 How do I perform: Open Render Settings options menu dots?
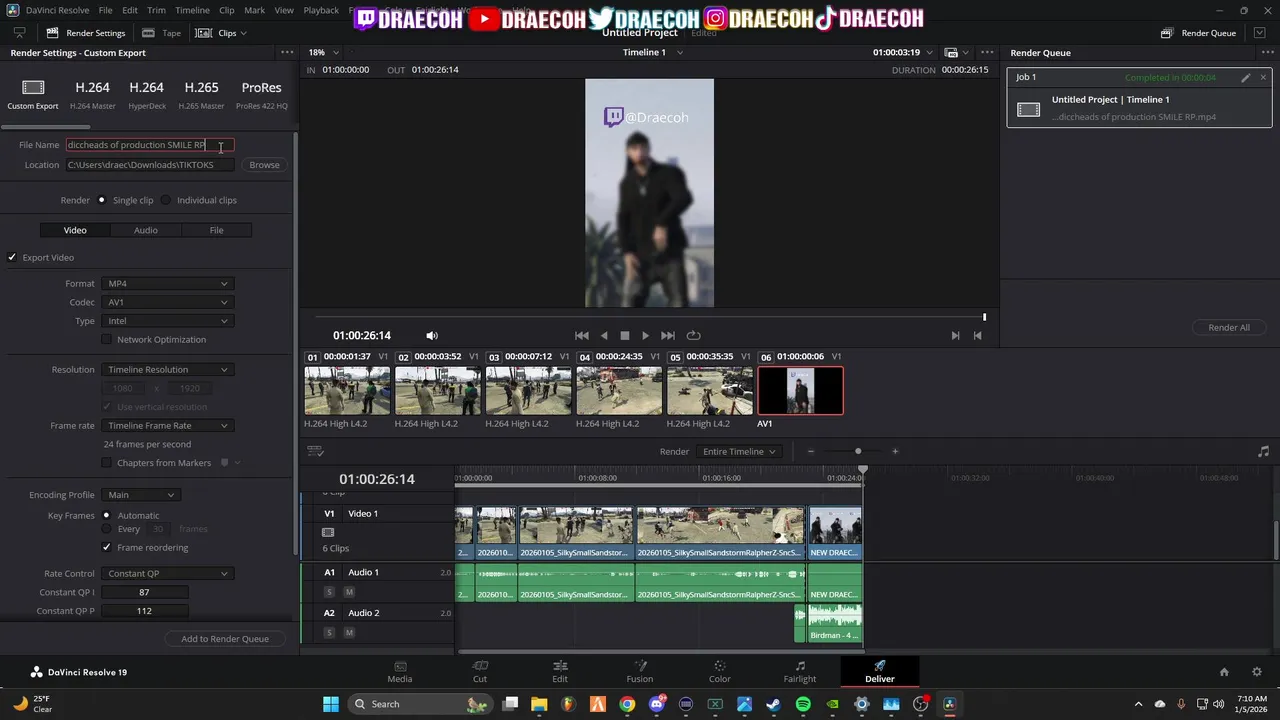coord(287,52)
